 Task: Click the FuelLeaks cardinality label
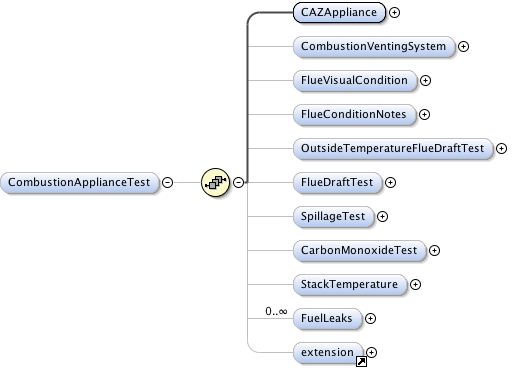[x=276, y=311]
